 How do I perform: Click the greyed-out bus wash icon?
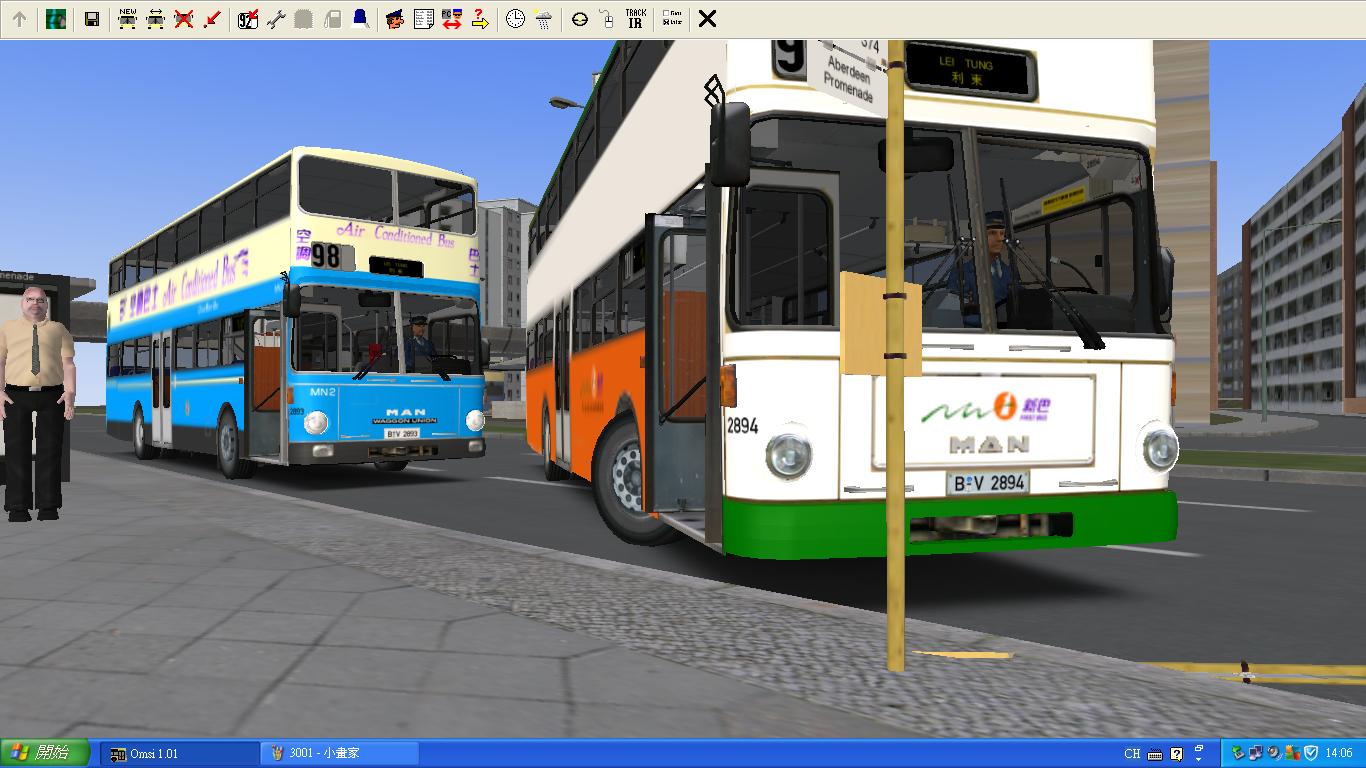pyautogui.click(x=304, y=19)
